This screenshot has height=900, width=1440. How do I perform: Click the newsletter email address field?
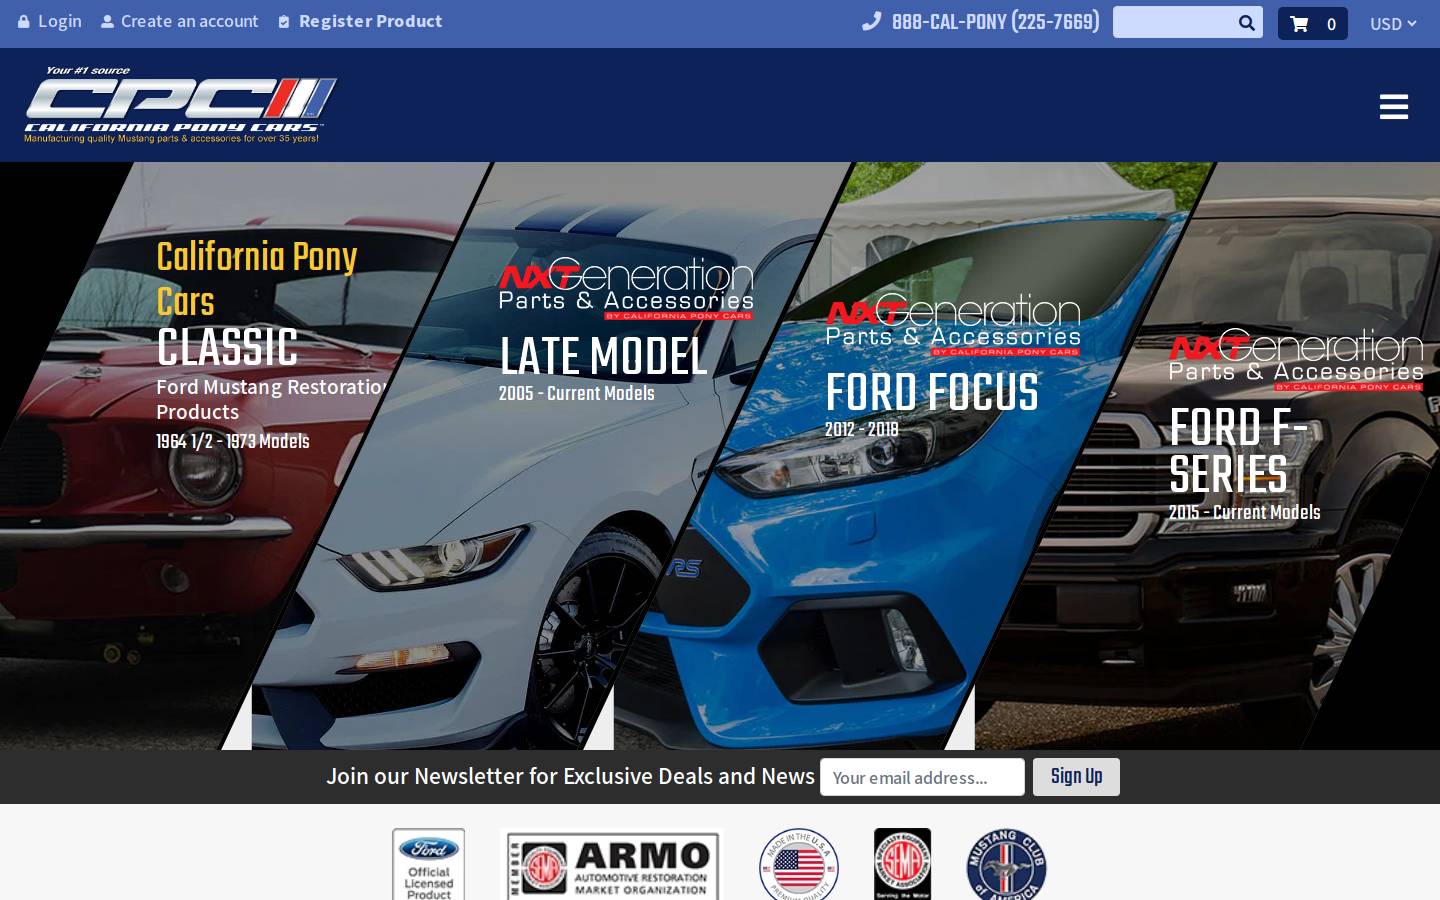click(922, 777)
